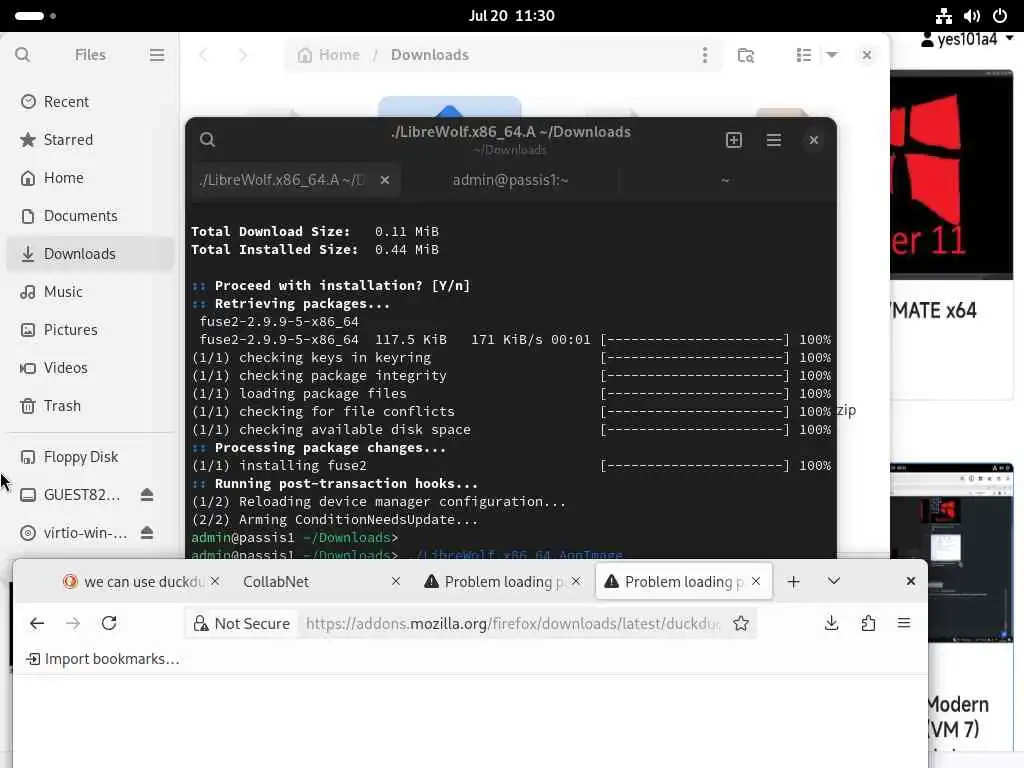
Task: Open the Activities workspace indicator
Action: pyautogui.click(x=35, y=16)
